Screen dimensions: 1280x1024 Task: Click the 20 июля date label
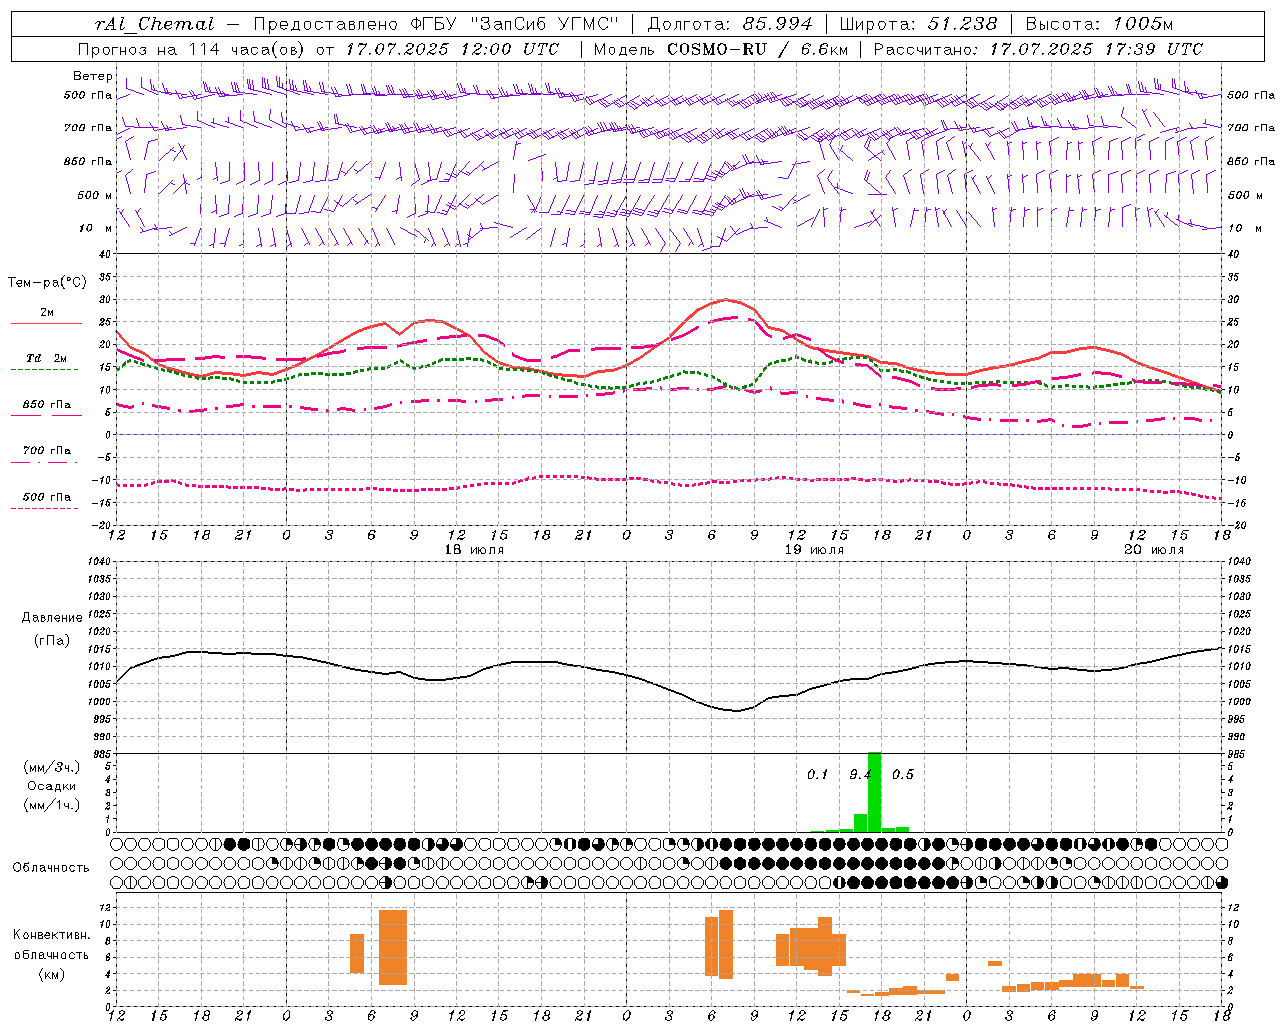click(1154, 550)
